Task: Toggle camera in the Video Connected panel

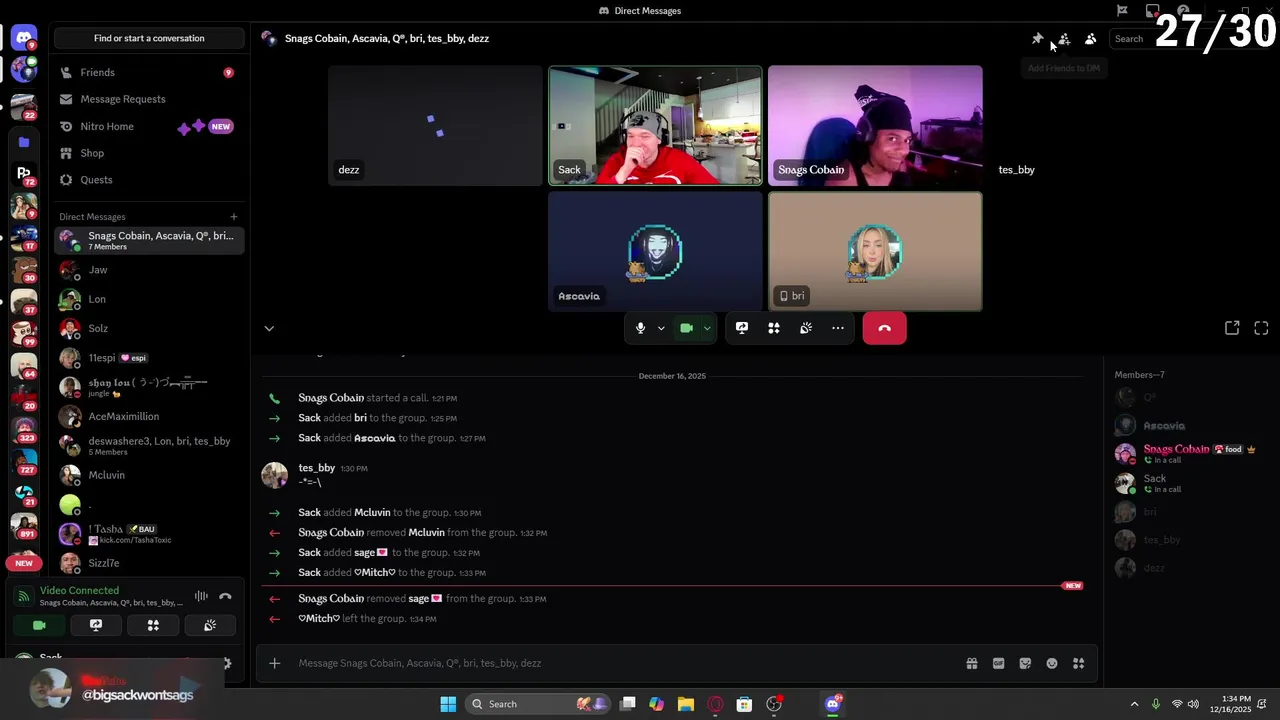Action: (39, 625)
